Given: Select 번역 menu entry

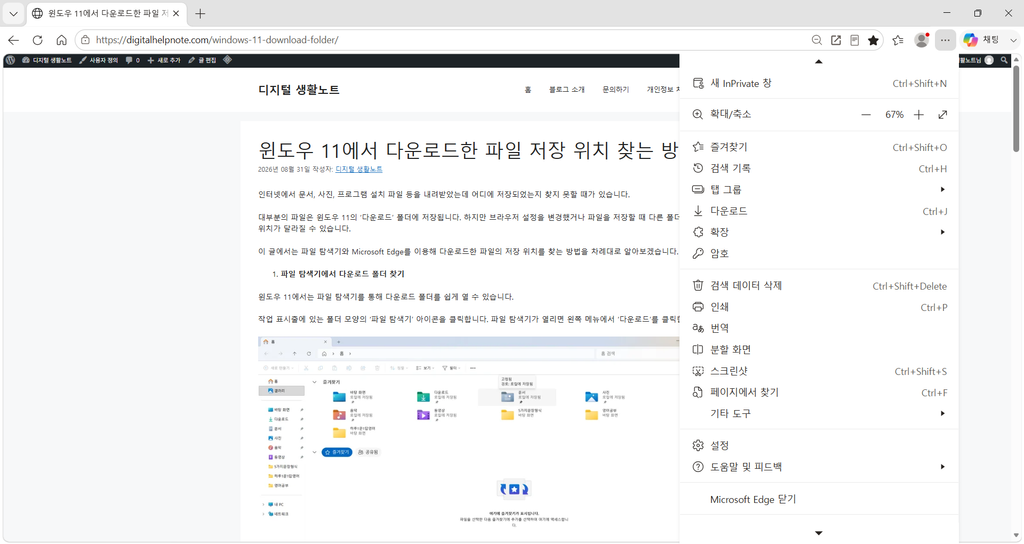Looking at the screenshot, I should click(819, 328).
